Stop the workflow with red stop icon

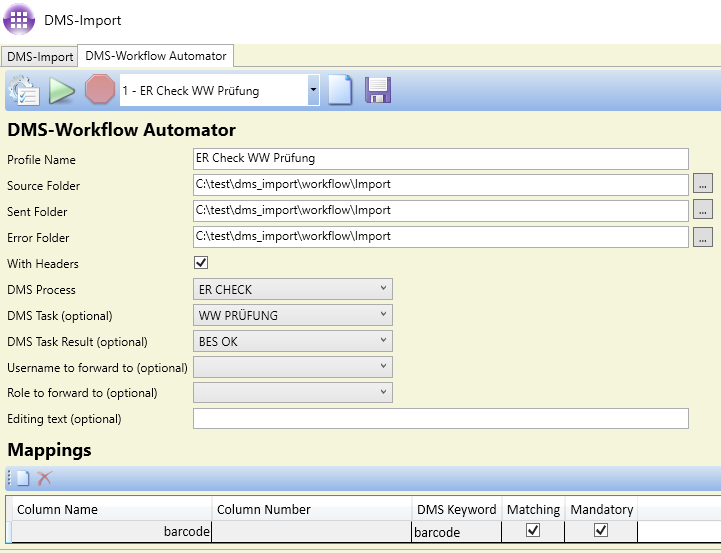click(x=100, y=90)
